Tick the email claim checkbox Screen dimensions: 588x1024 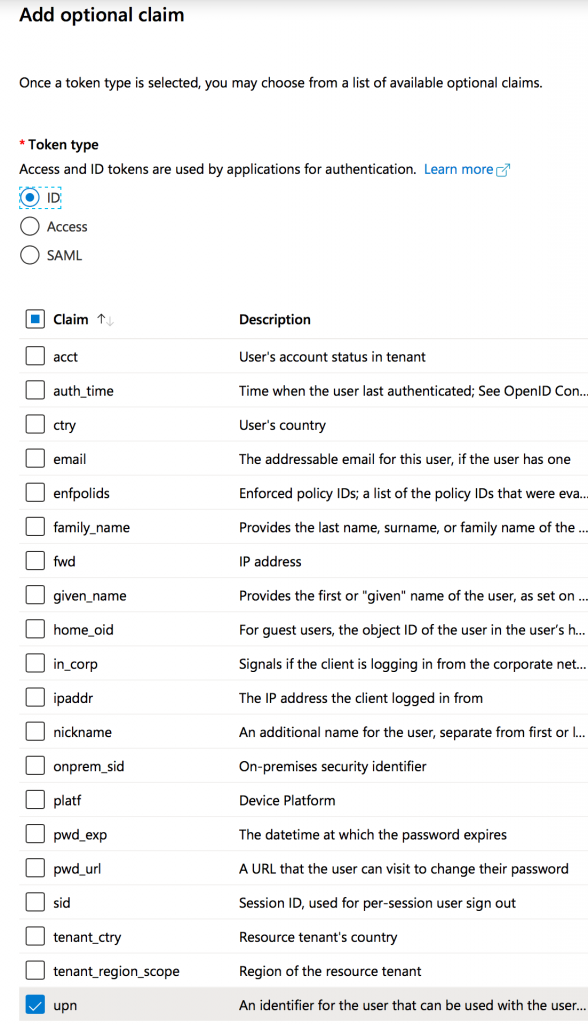(35, 459)
